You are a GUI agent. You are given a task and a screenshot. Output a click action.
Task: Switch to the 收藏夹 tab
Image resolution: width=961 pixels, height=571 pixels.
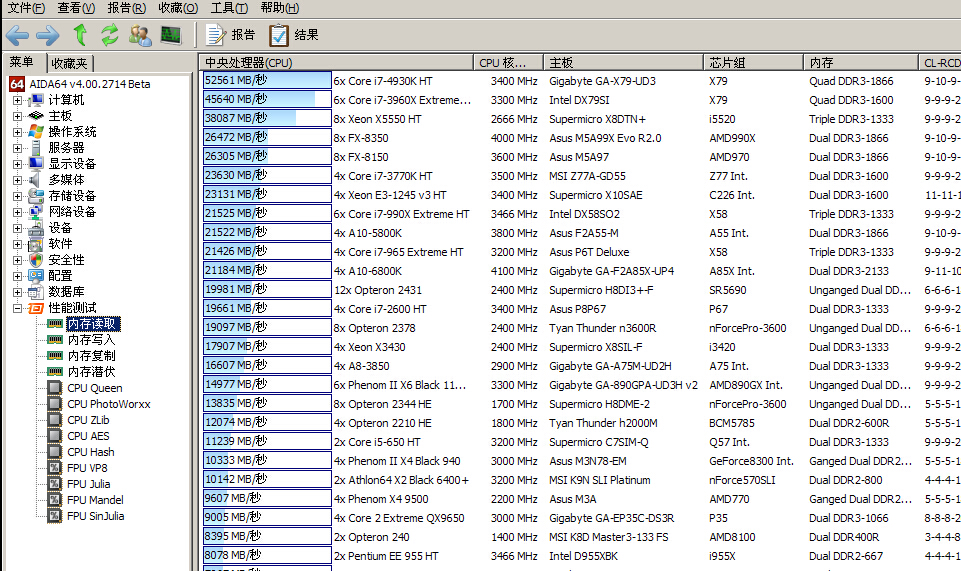pos(69,63)
